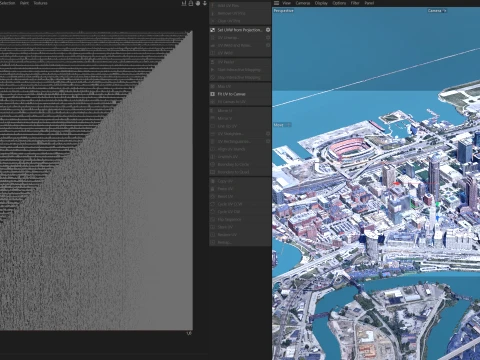Click the blue Z axis handle

click(438, 218)
